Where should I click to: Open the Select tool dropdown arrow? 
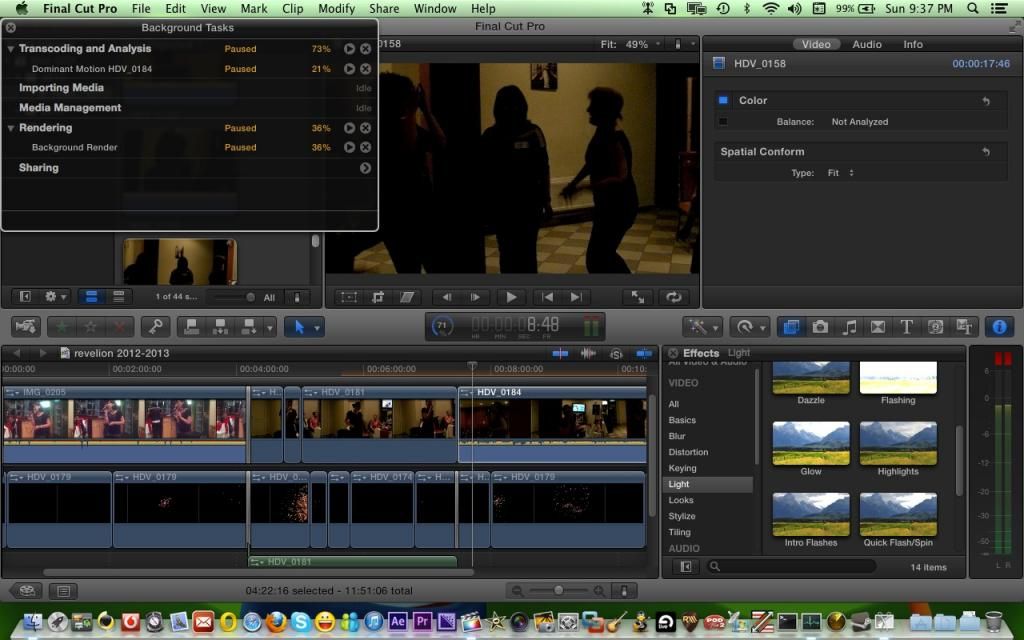click(x=317, y=327)
